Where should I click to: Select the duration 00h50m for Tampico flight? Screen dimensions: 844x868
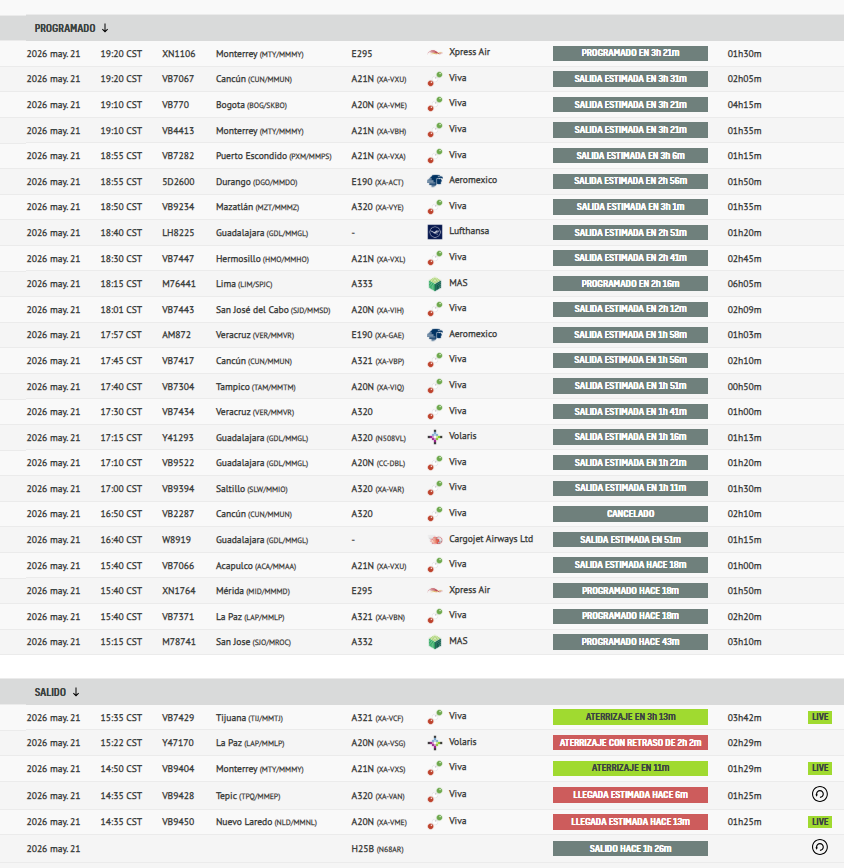pyautogui.click(x=744, y=386)
